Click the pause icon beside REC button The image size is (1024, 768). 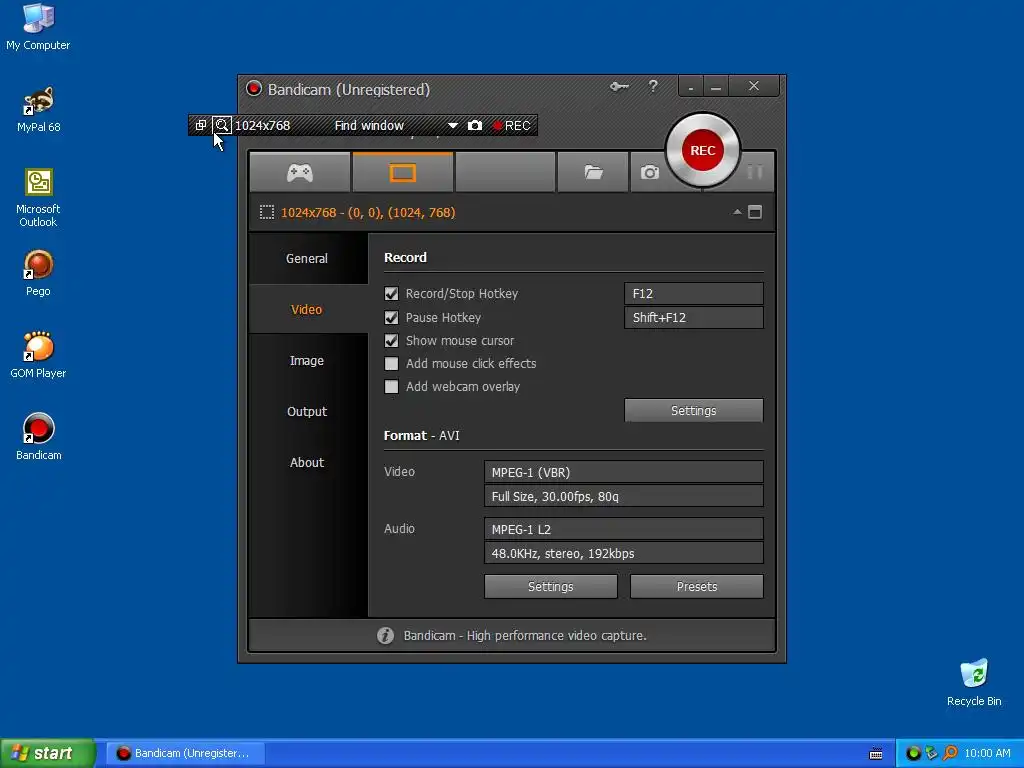point(755,172)
